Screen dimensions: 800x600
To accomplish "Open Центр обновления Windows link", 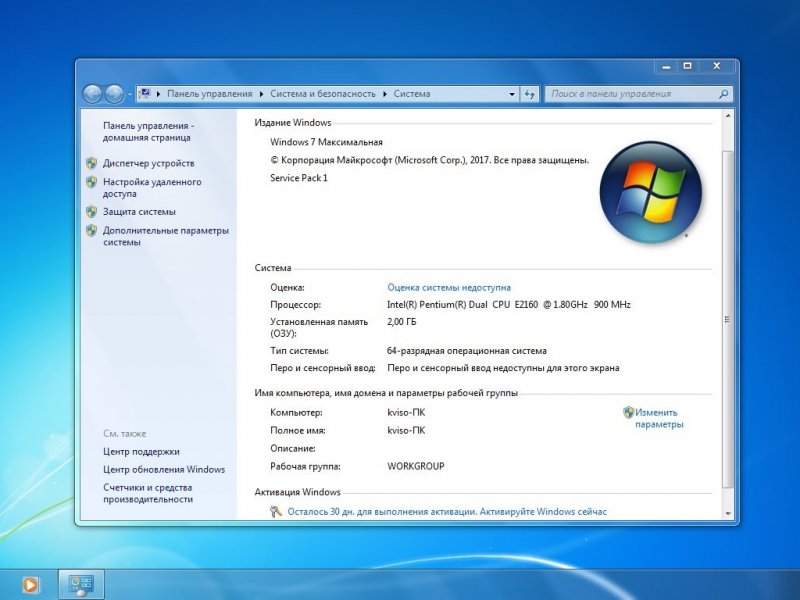I will click(164, 469).
